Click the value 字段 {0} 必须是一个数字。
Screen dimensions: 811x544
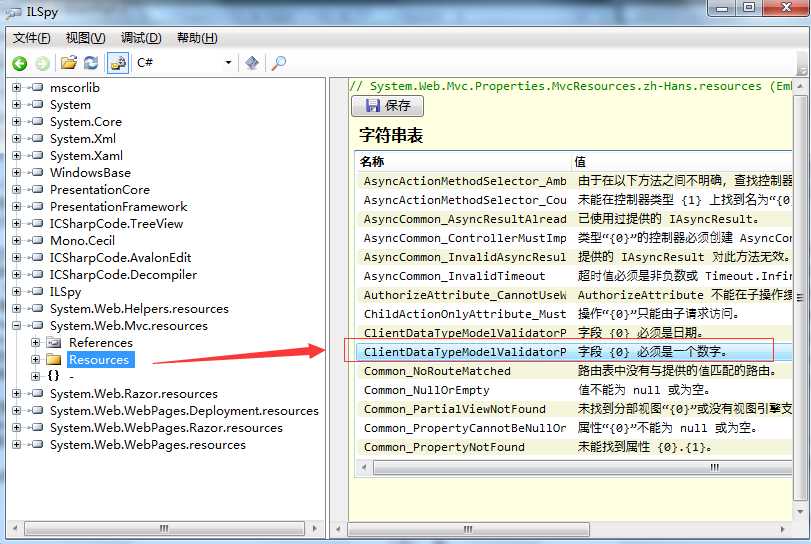(x=653, y=352)
